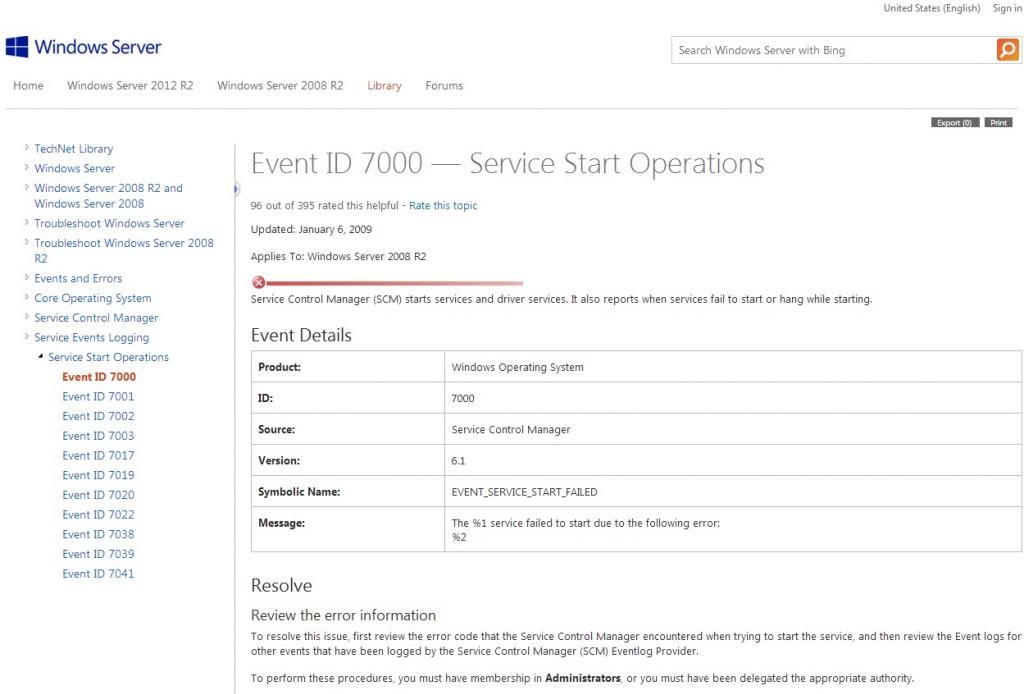Click the Rate this topic link
The image size is (1024, 694).
pos(443,206)
